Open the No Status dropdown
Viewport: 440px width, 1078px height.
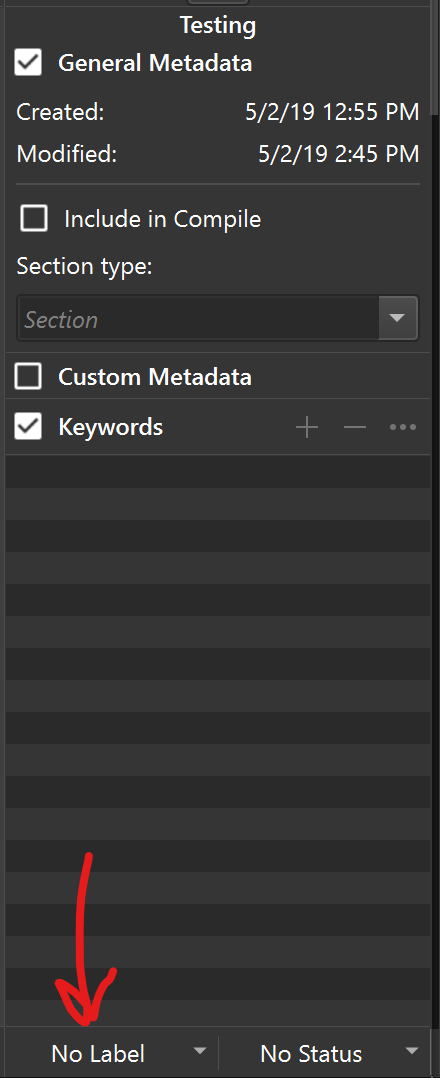(327, 1053)
